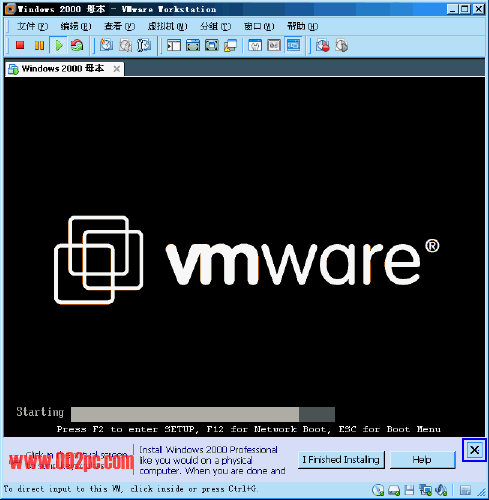Image resolution: width=489 pixels, height=500 pixels.
Task: Close the Windows 2000 母本 tab
Action: coord(117,69)
